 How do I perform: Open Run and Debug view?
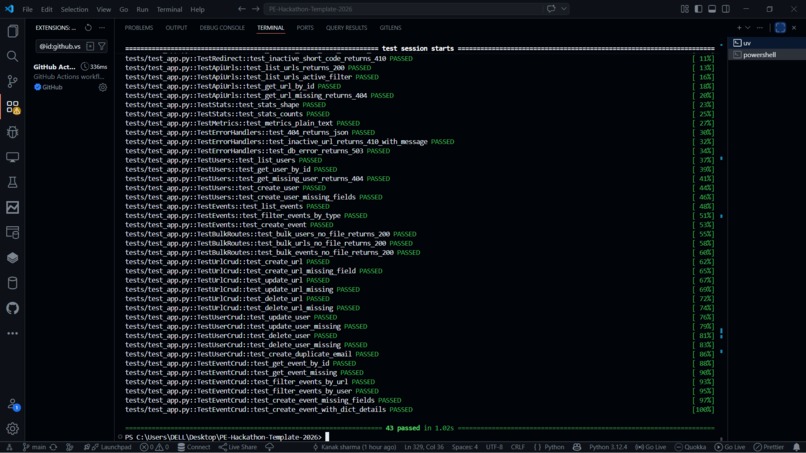(12, 132)
